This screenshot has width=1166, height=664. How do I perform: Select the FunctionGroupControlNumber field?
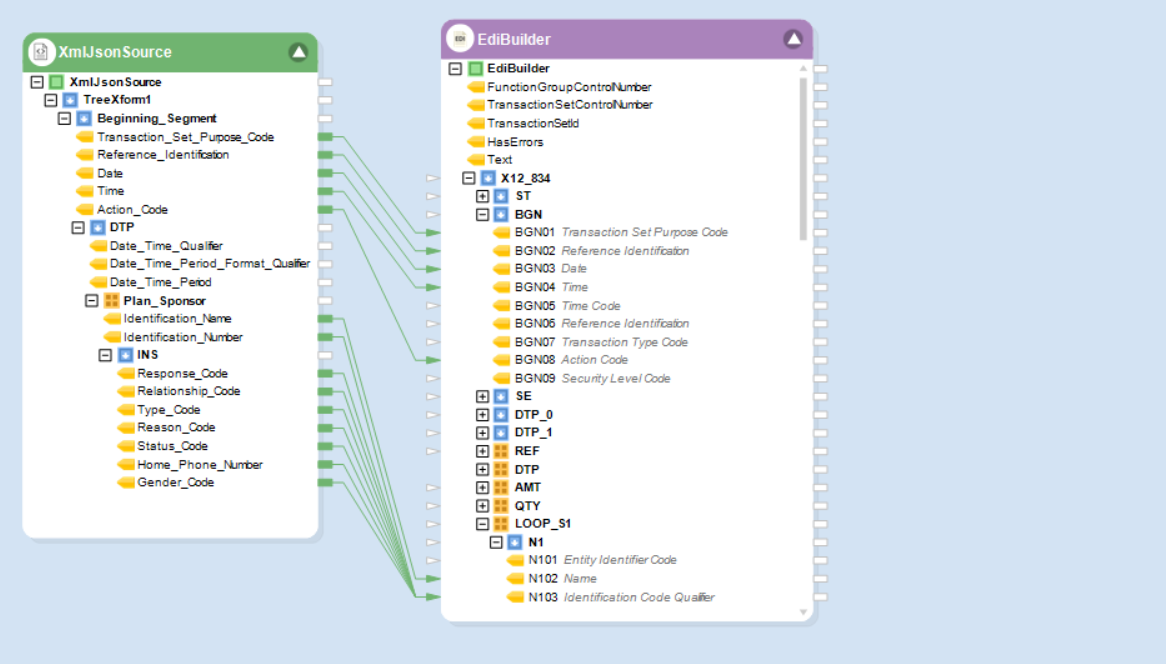[x=568, y=87]
